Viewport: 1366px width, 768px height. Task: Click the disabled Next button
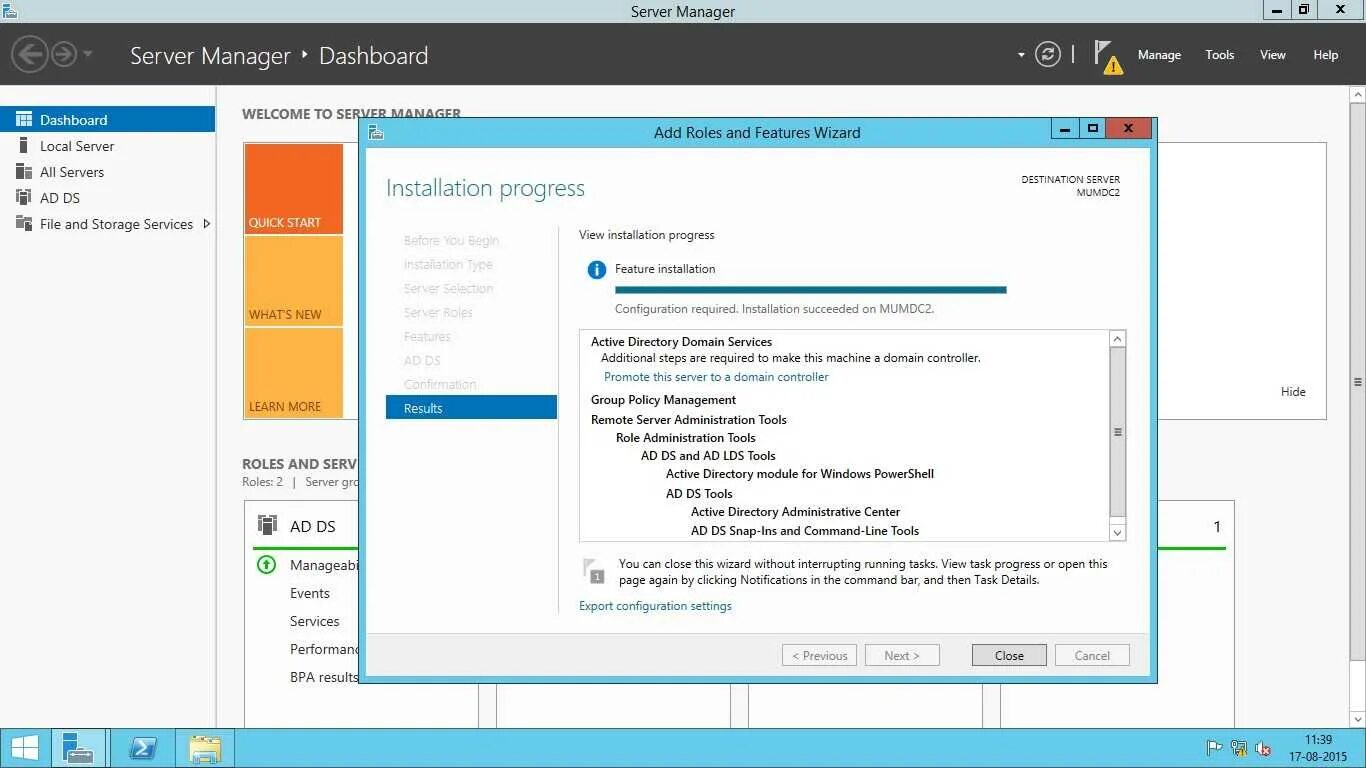point(902,655)
